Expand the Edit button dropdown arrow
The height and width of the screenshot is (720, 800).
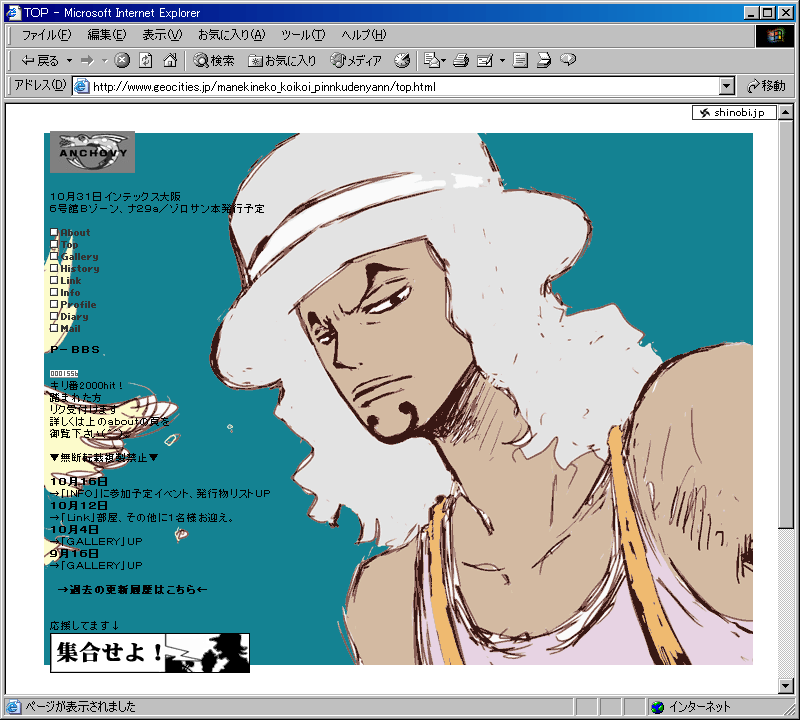click(502, 61)
